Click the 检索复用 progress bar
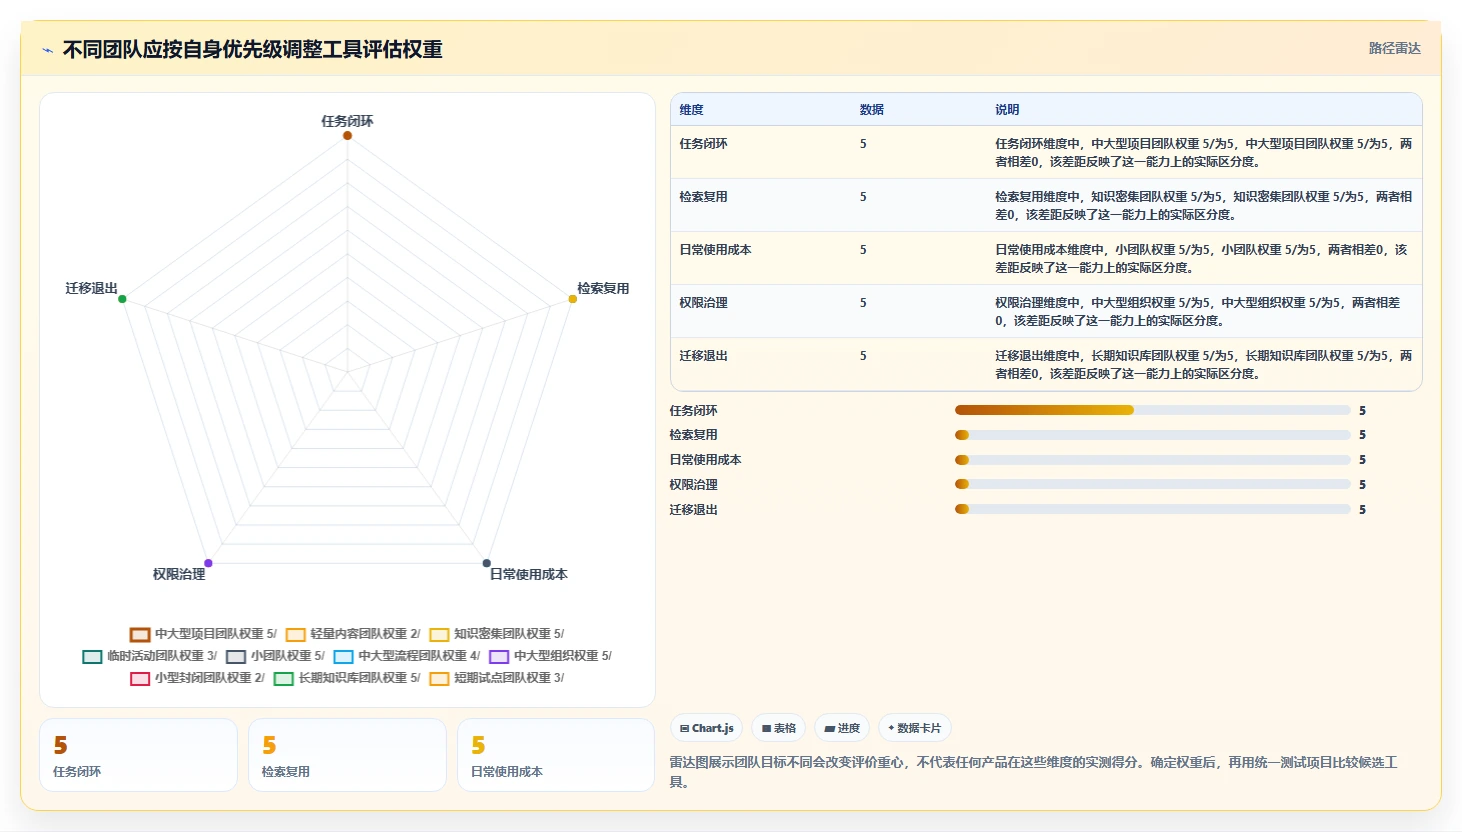Screen dimensions: 1462x832 tap(1153, 435)
